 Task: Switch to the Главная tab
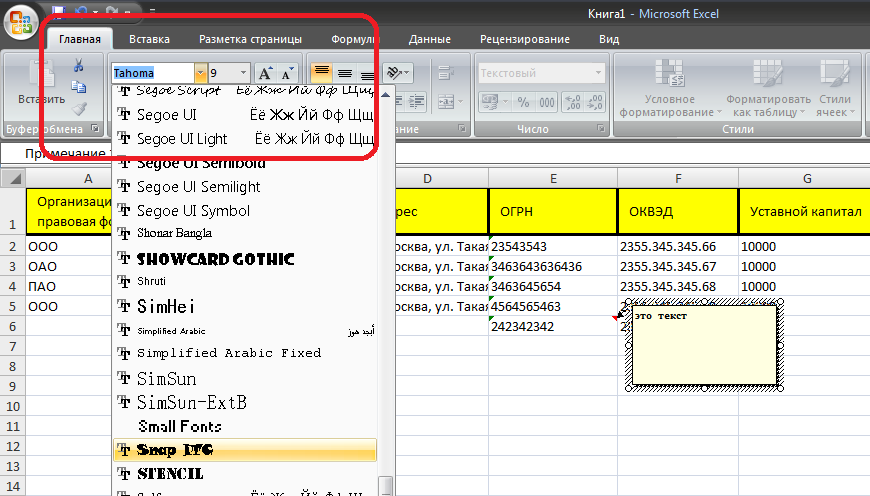pos(80,39)
